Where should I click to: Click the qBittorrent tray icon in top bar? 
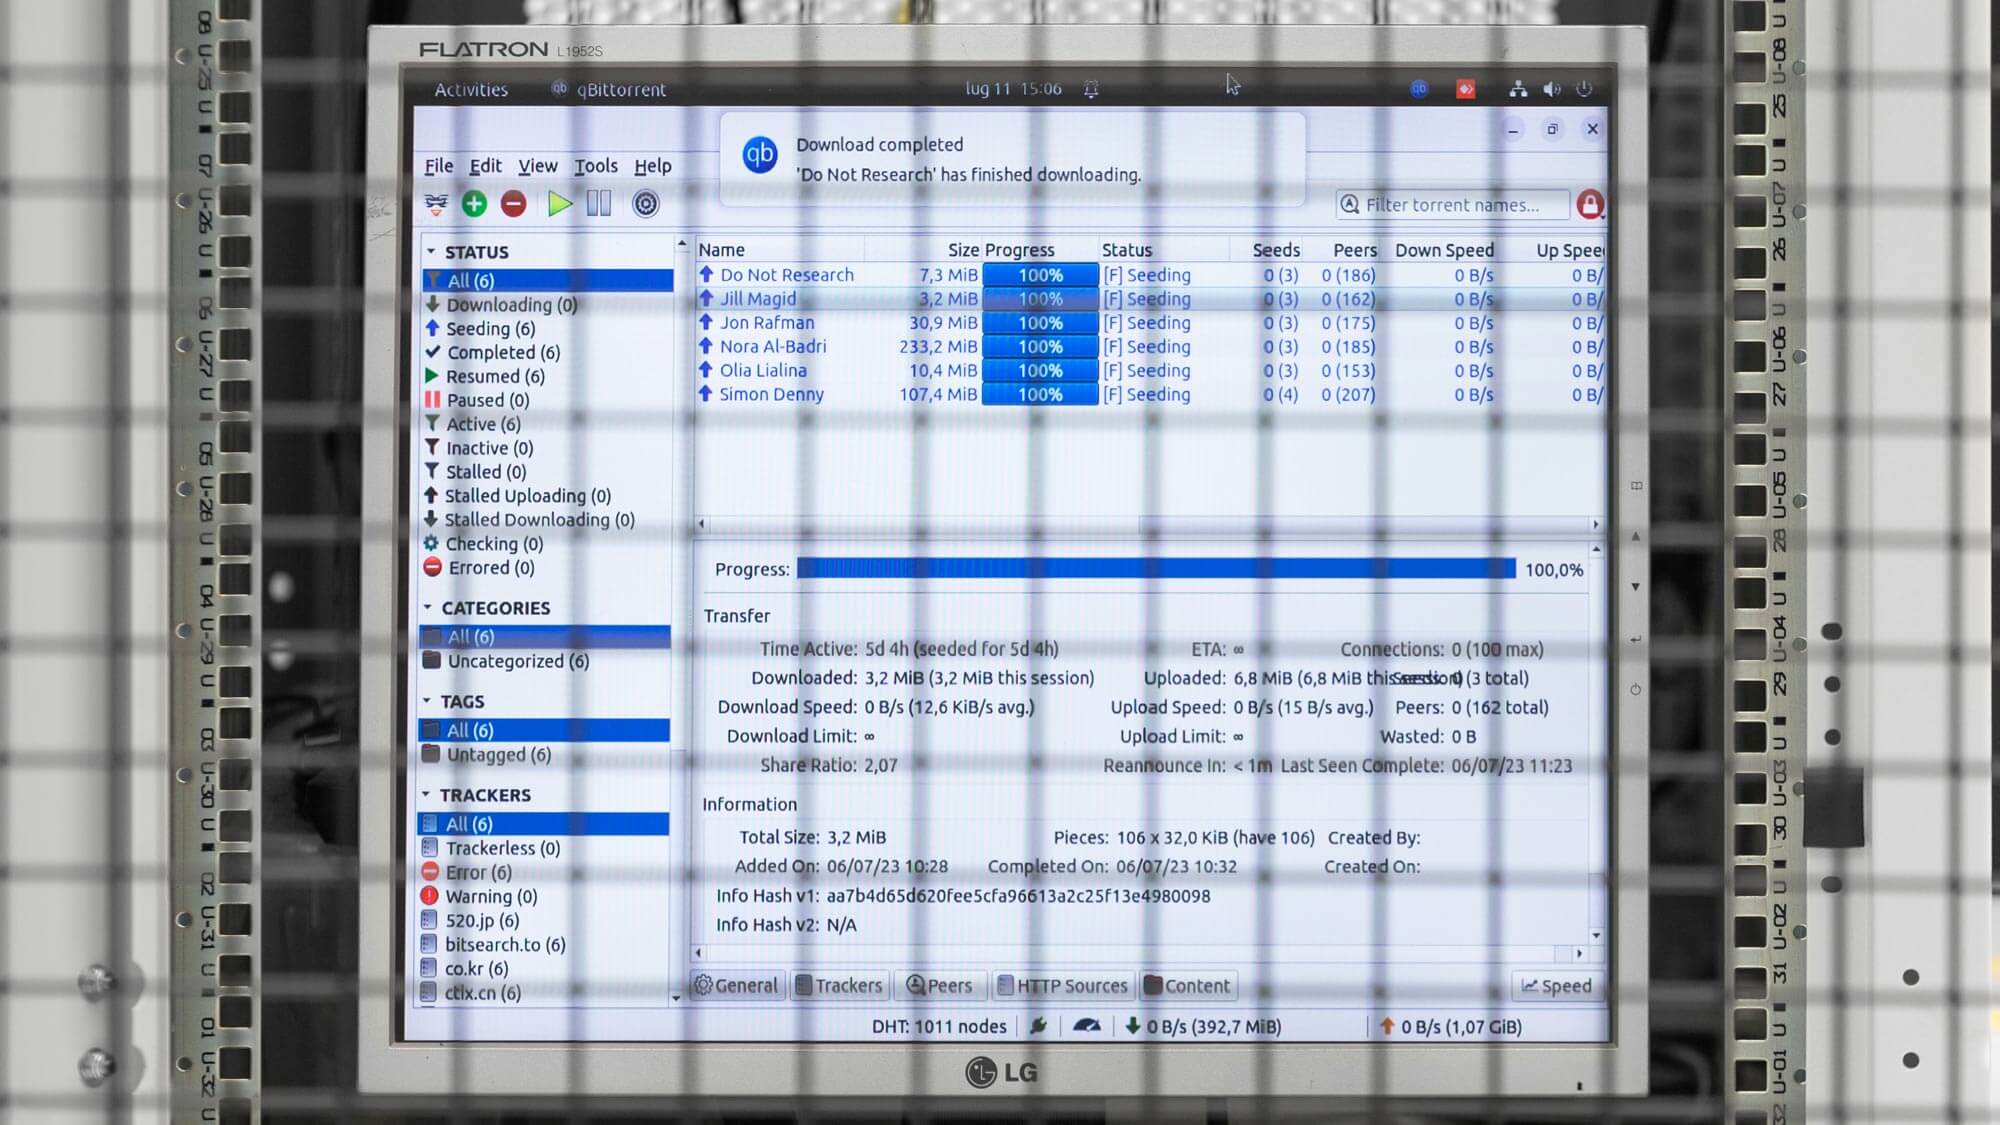click(x=1419, y=89)
